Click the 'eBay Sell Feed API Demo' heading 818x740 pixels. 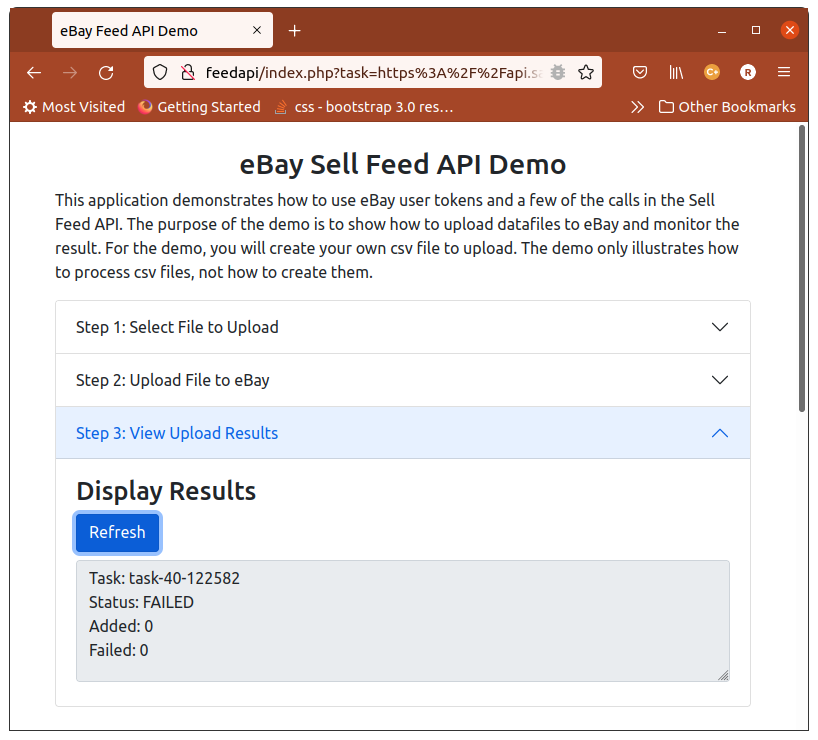(x=403, y=165)
